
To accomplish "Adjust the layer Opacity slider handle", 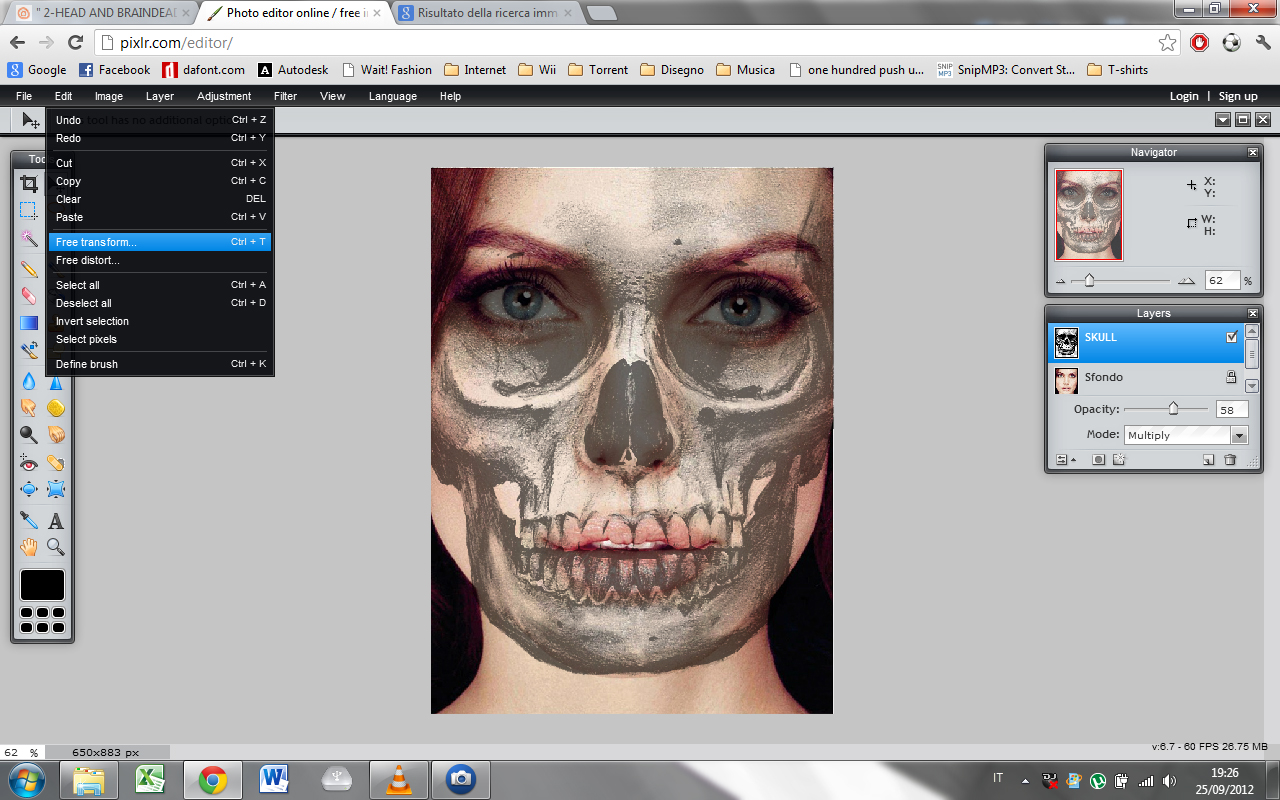I will point(1173,408).
